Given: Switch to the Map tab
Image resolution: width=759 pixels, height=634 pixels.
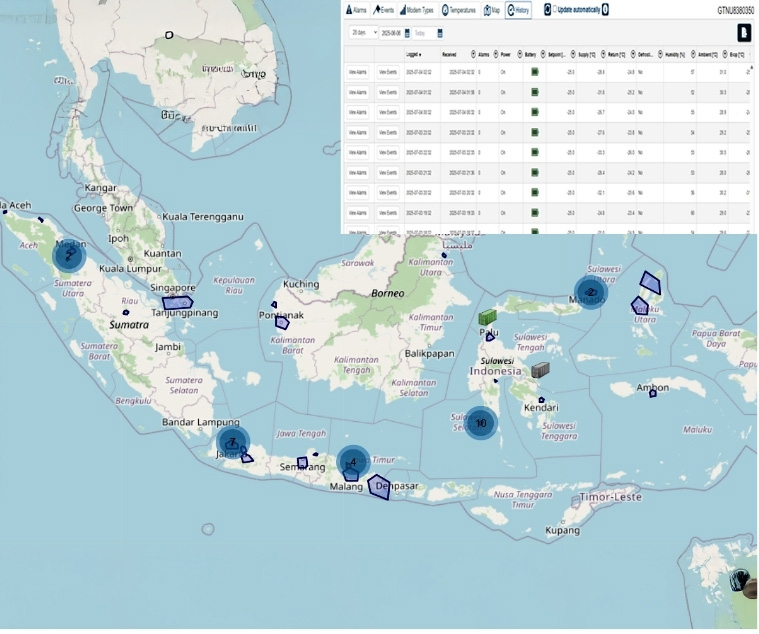Looking at the screenshot, I should [492, 10].
